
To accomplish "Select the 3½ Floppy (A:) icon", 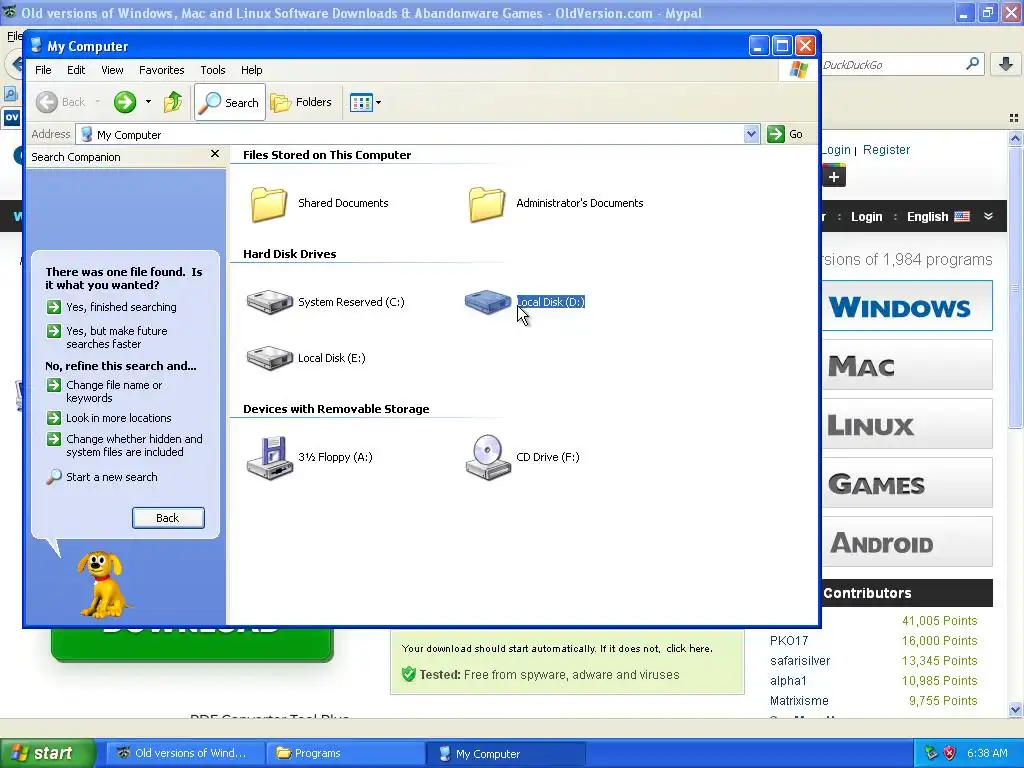I will pos(269,457).
